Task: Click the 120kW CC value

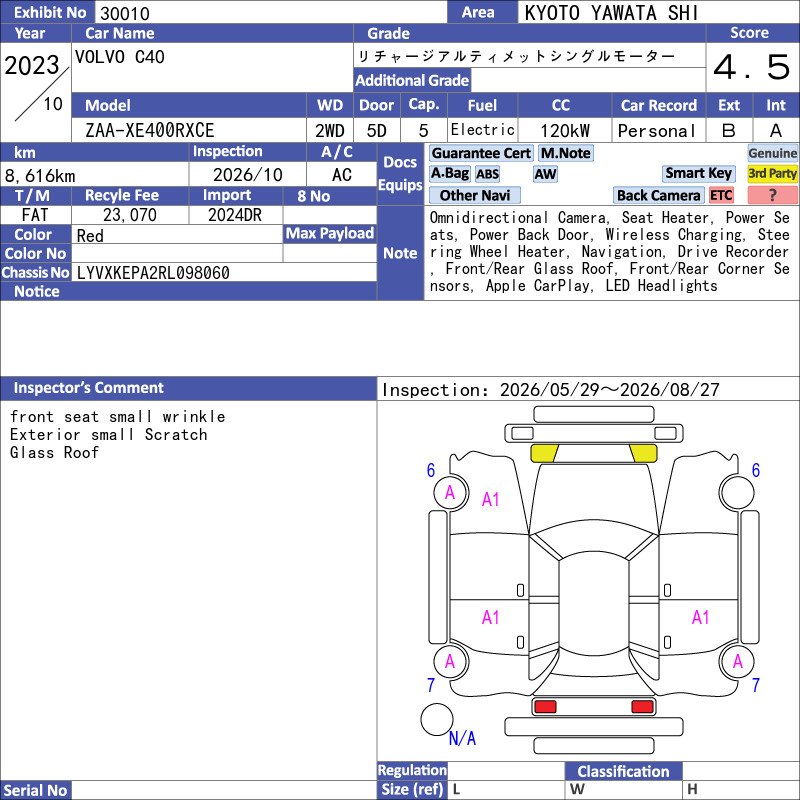Action: coord(565,131)
